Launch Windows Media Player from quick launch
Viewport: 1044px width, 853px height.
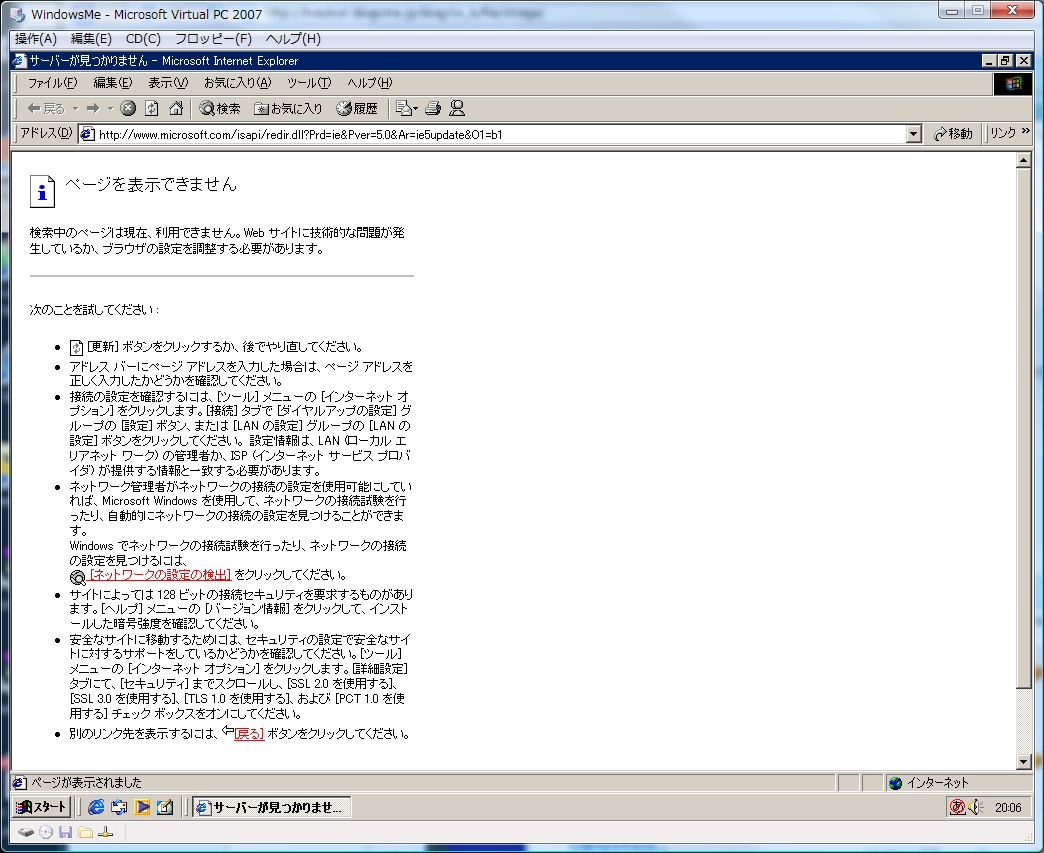(142, 807)
